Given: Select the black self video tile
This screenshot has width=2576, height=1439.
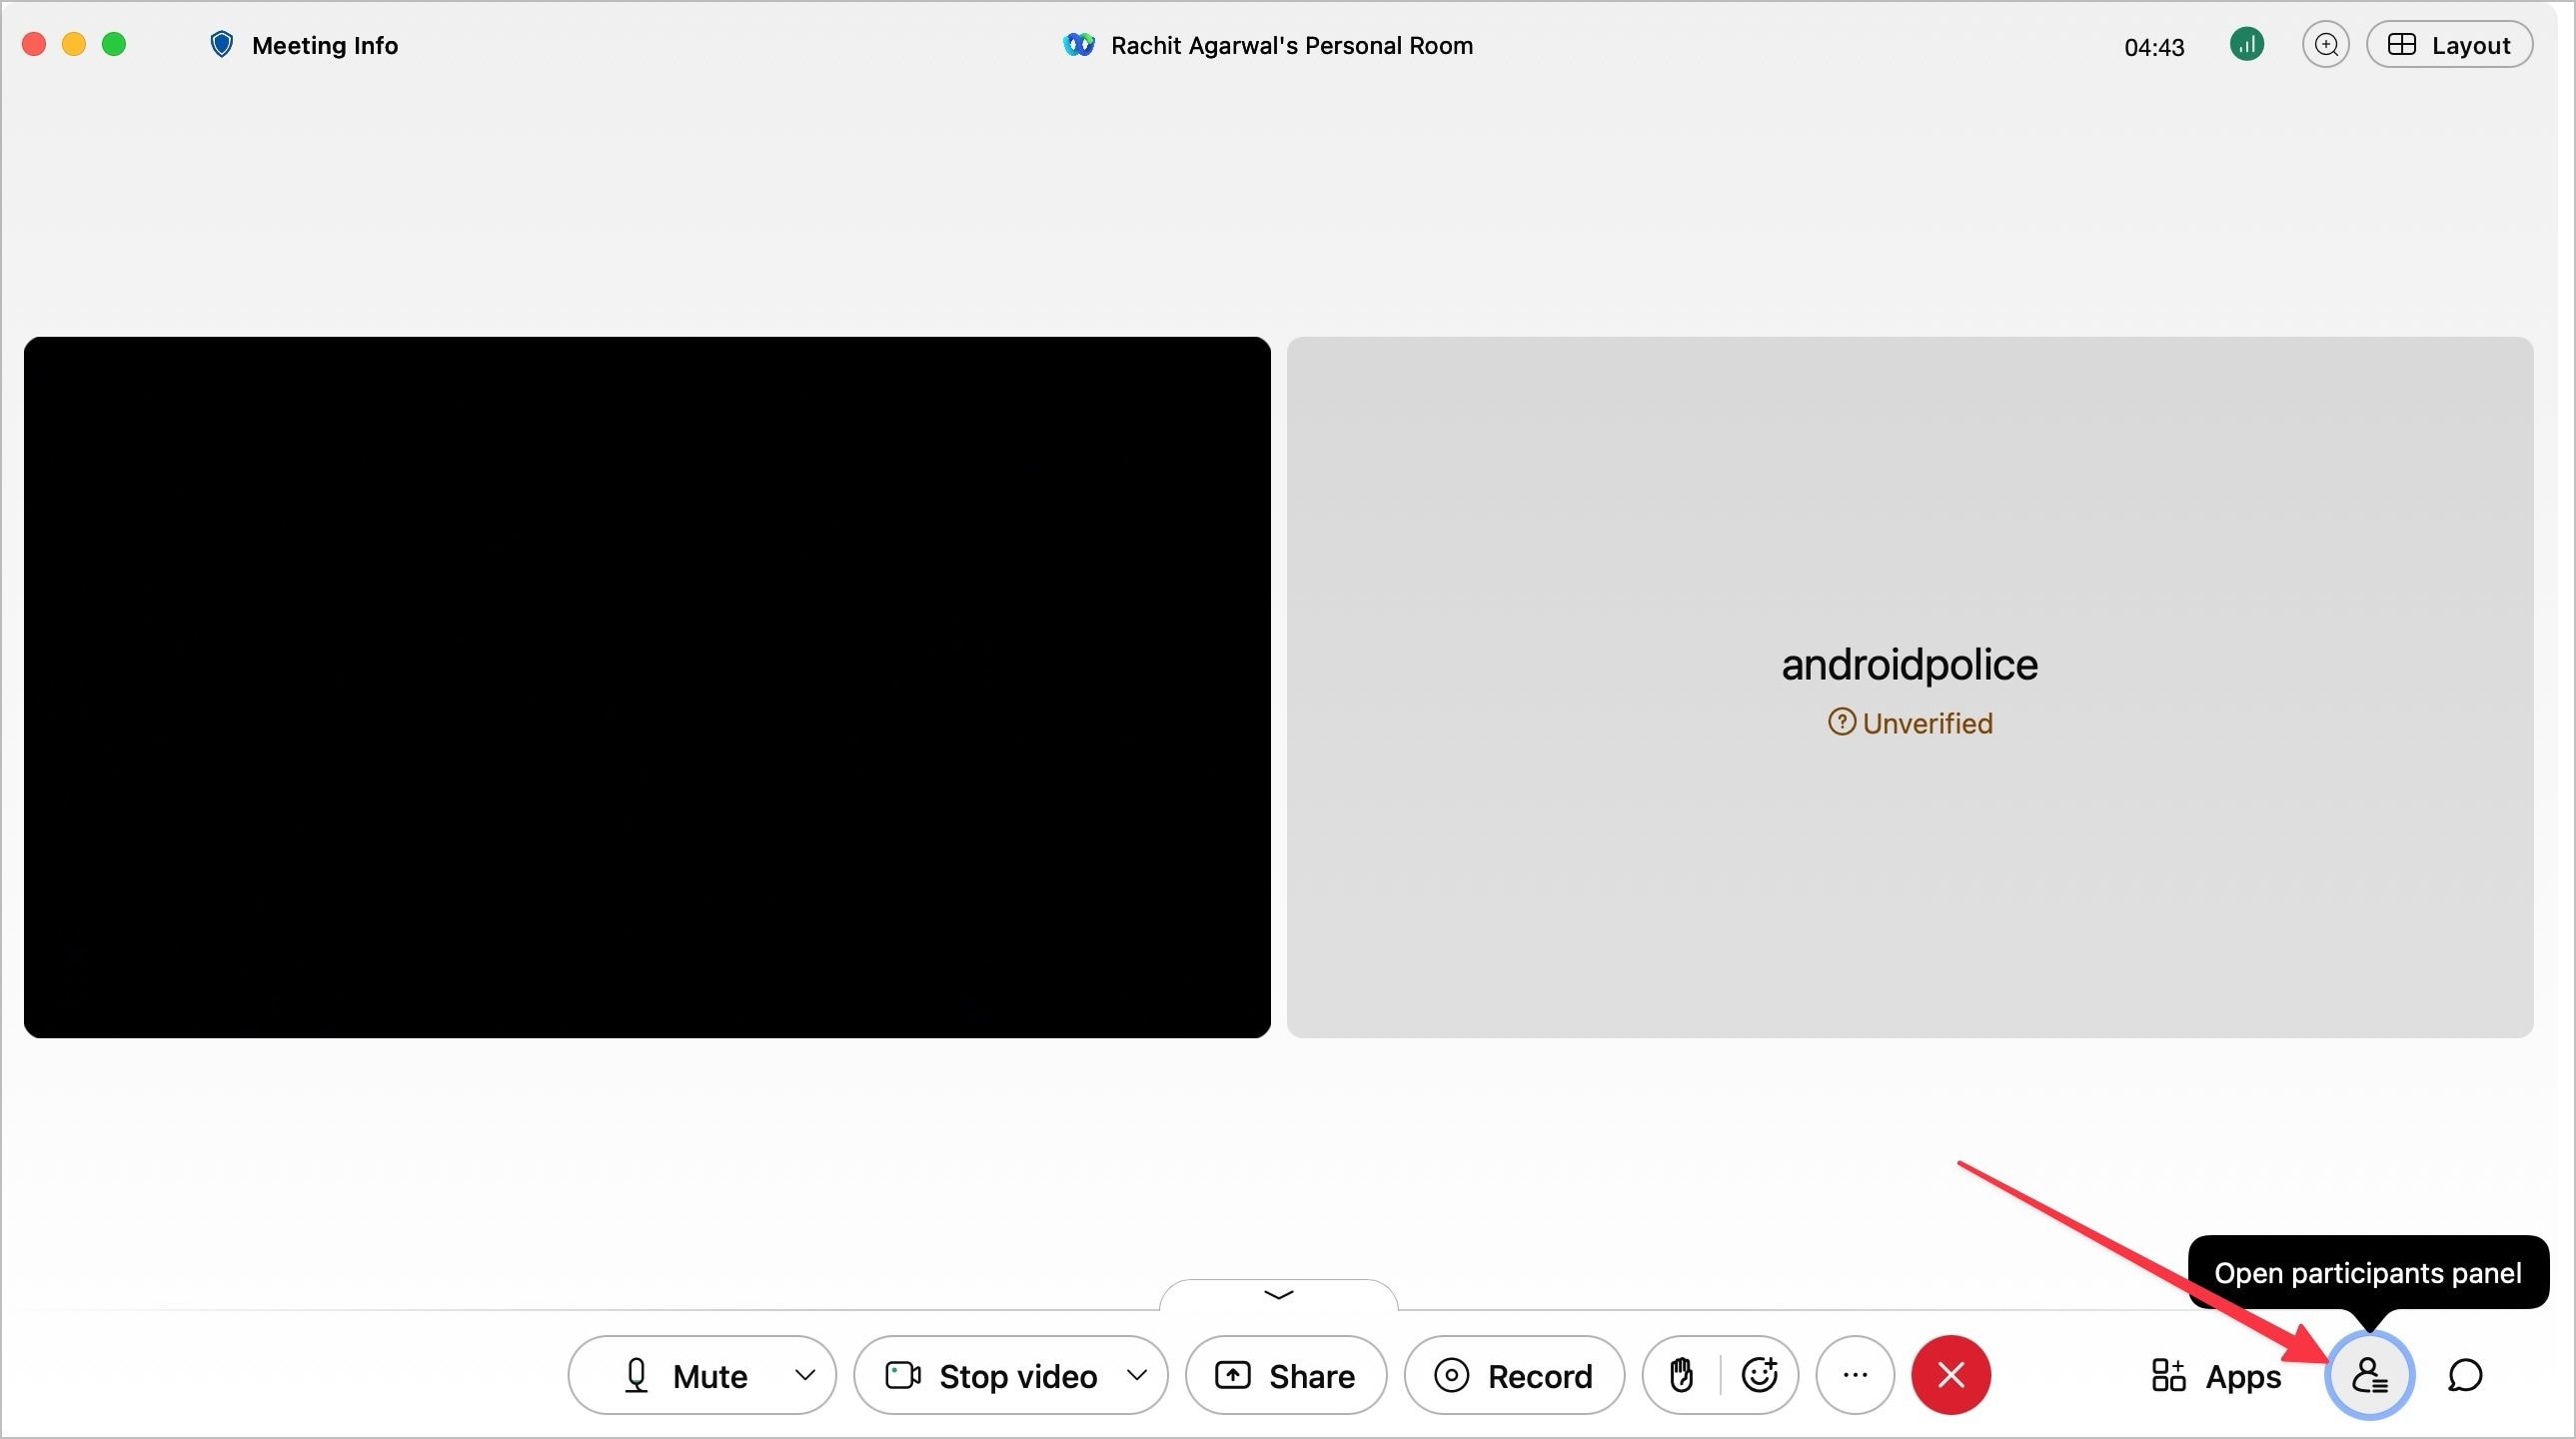Looking at the screenshot, I should [647, 687].
